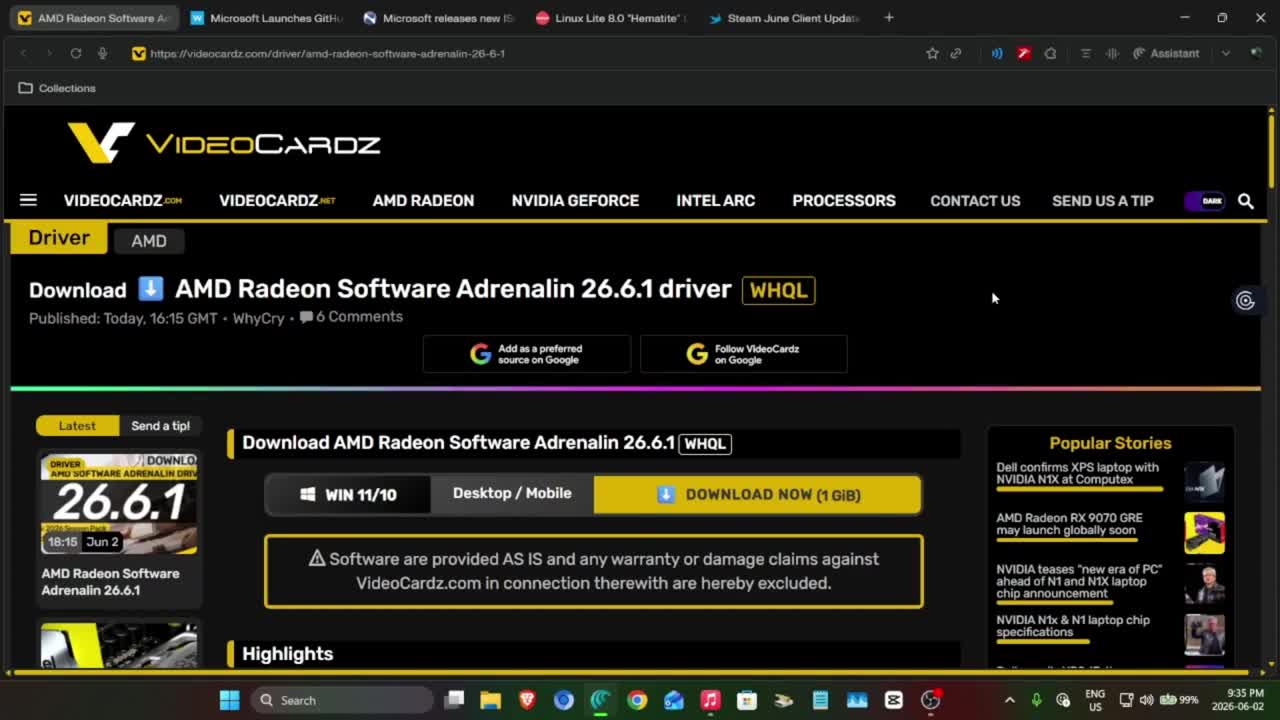This screenshot has height=720, width=1280.
Task: Open the Music app from the taskbar
Action: [710, 700]
